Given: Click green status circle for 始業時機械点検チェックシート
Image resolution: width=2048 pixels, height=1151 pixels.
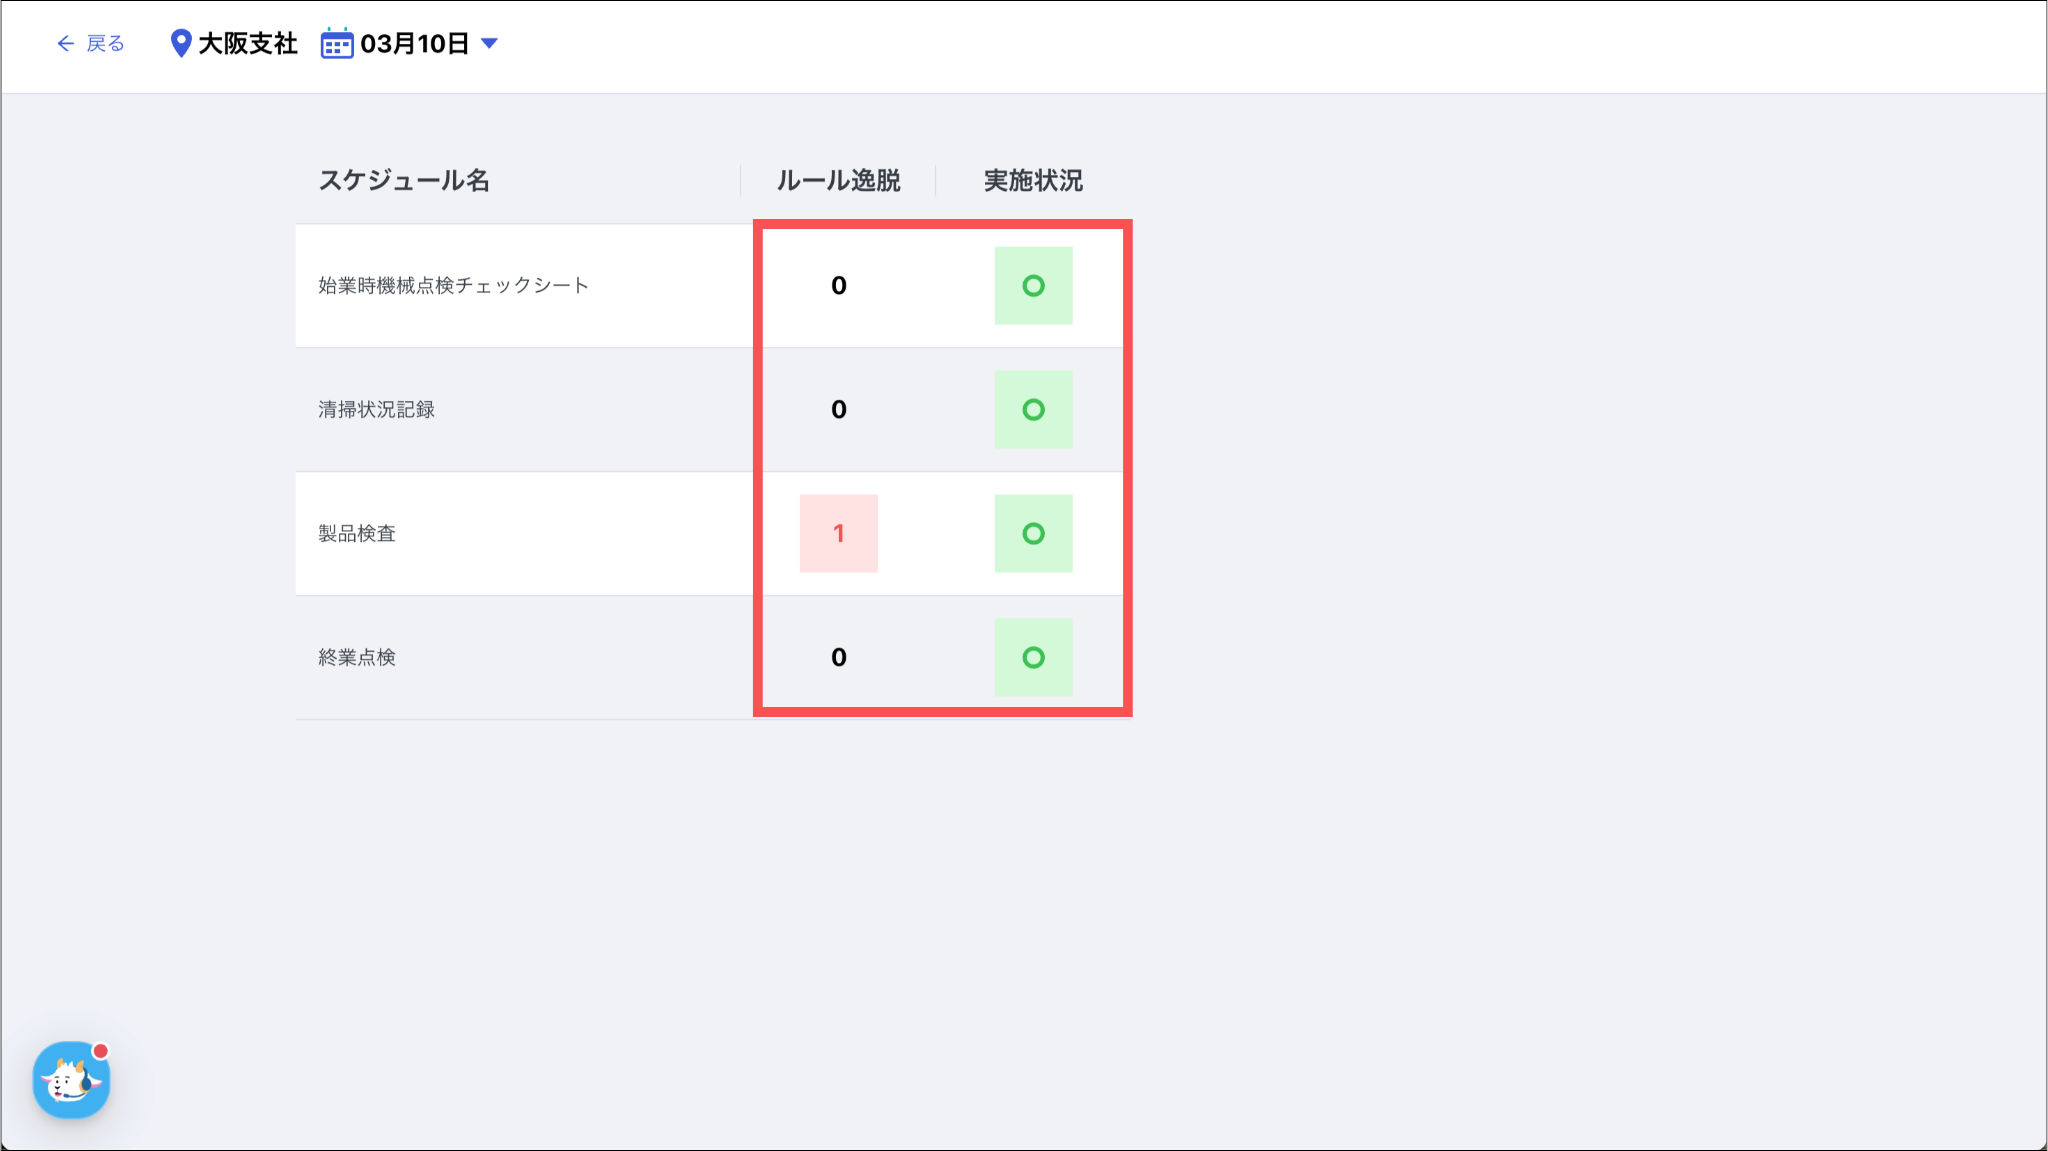Looking at the screenshot, I should click(x=1033, y=286).
